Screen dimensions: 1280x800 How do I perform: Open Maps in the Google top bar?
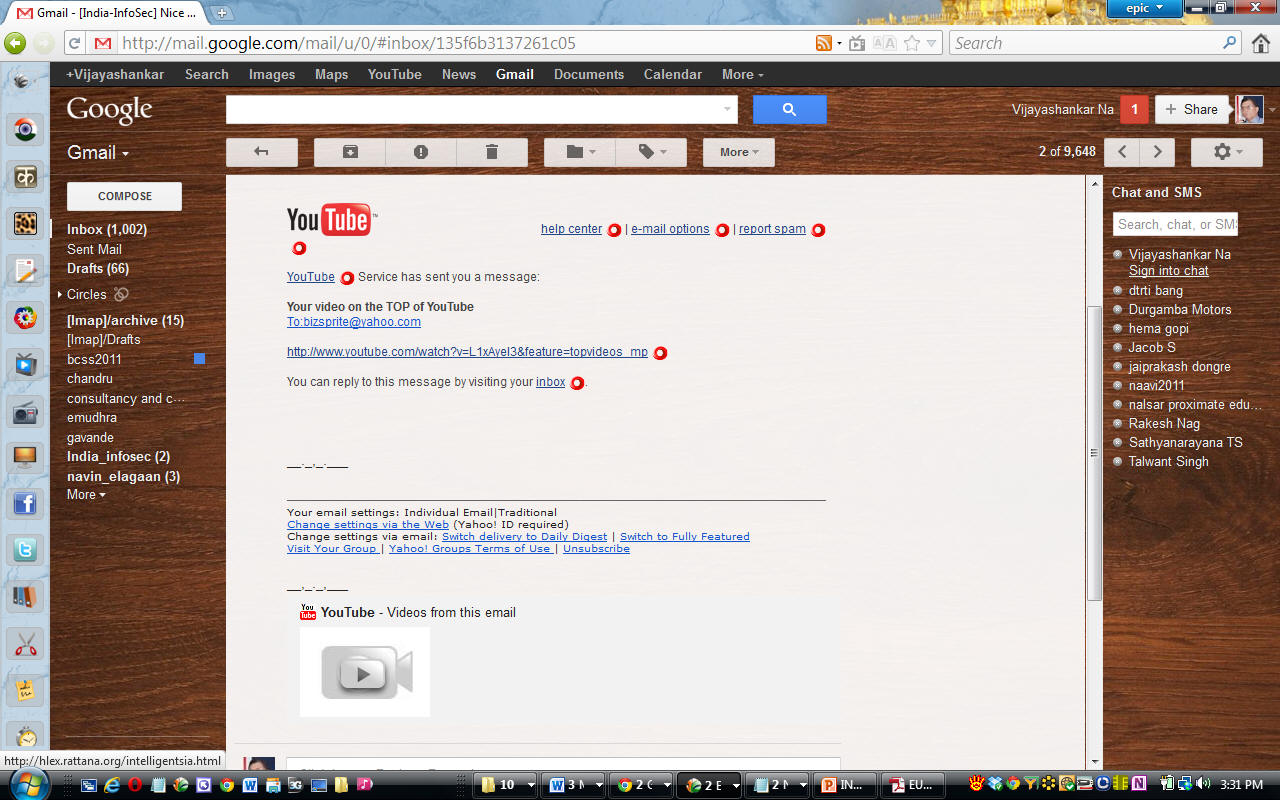(x=331, y=75)
